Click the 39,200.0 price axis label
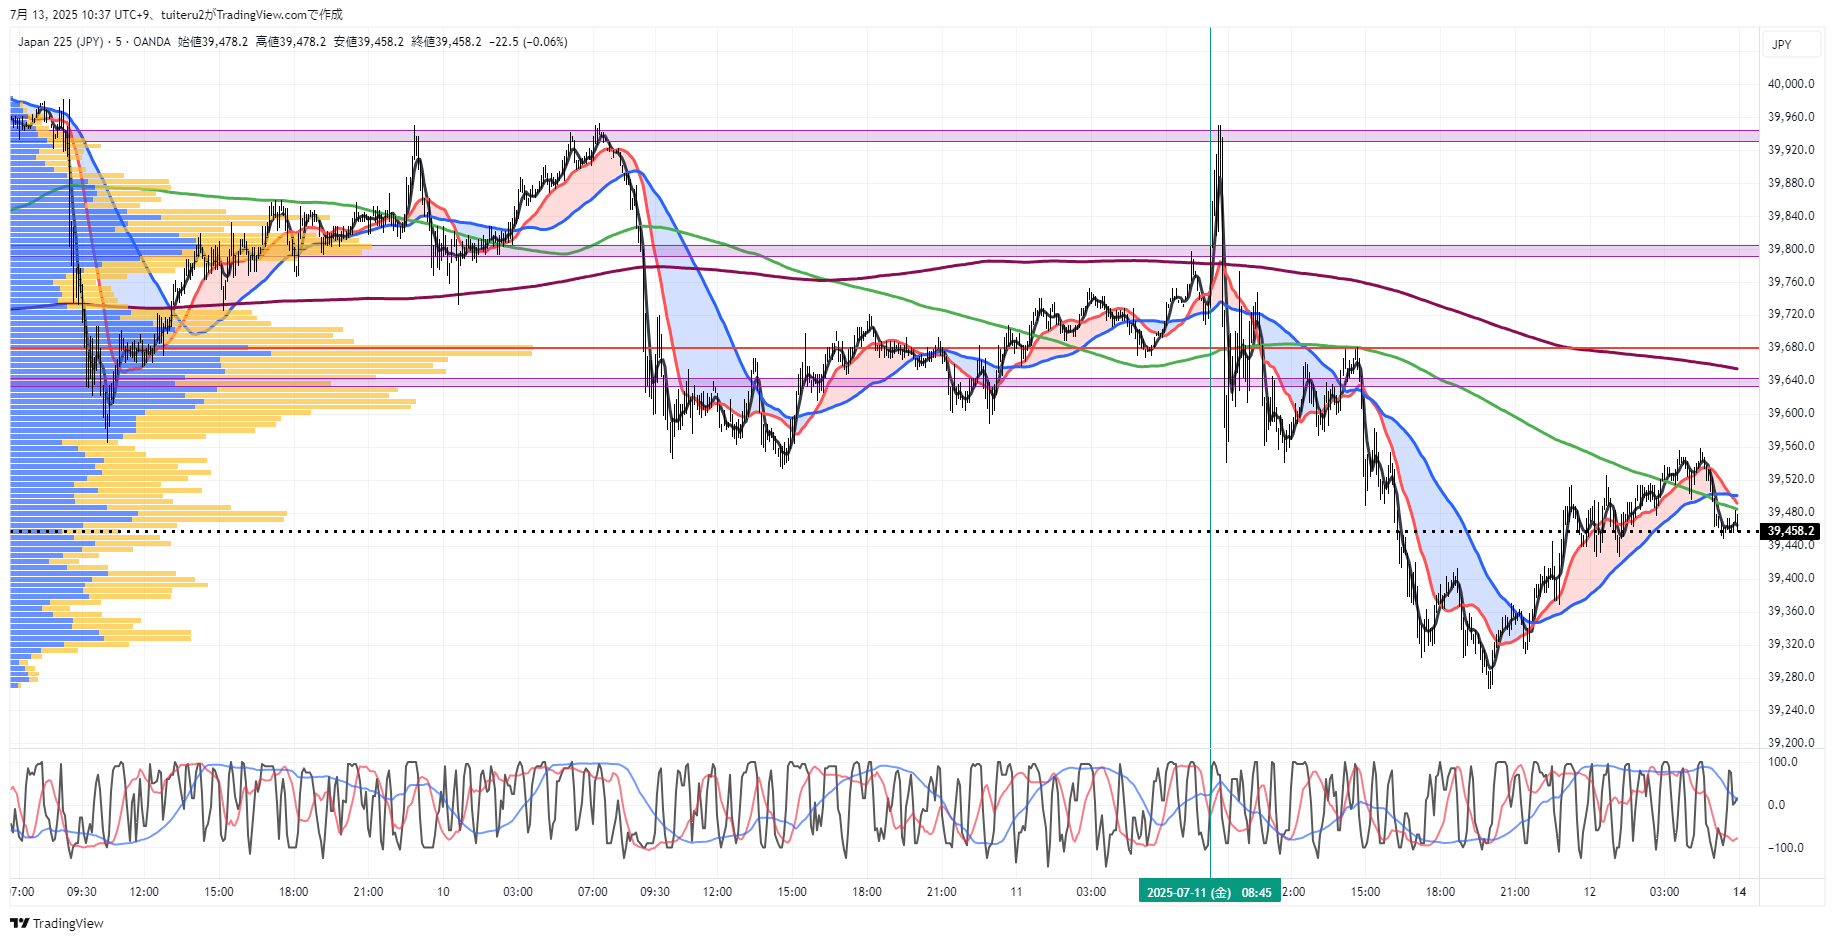 coord(1791,743)
